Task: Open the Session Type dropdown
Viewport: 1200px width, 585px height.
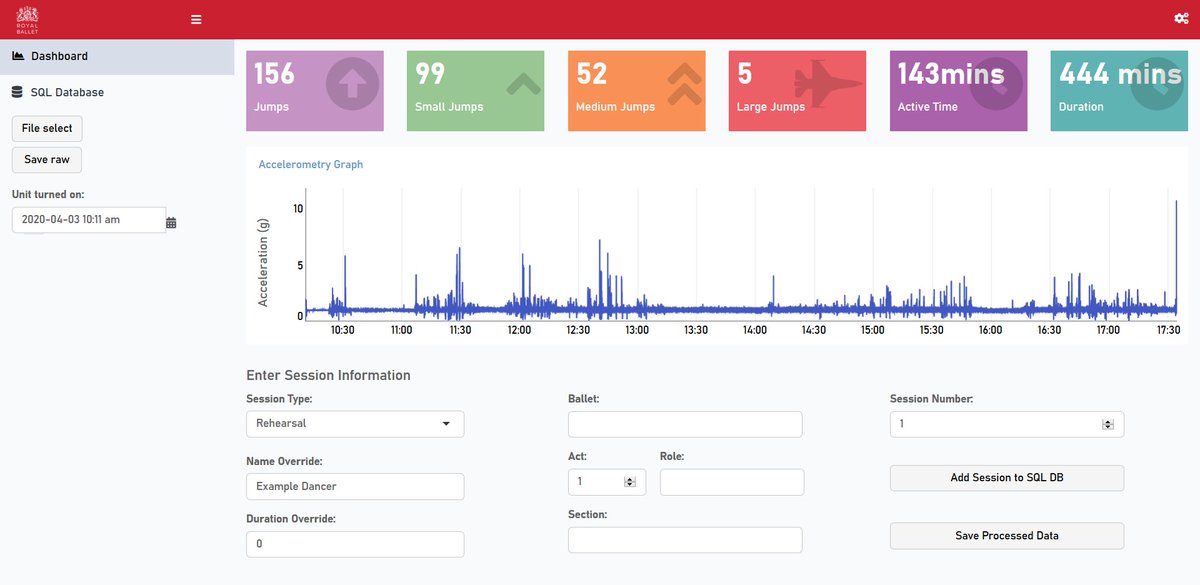Action: point(355,424)
